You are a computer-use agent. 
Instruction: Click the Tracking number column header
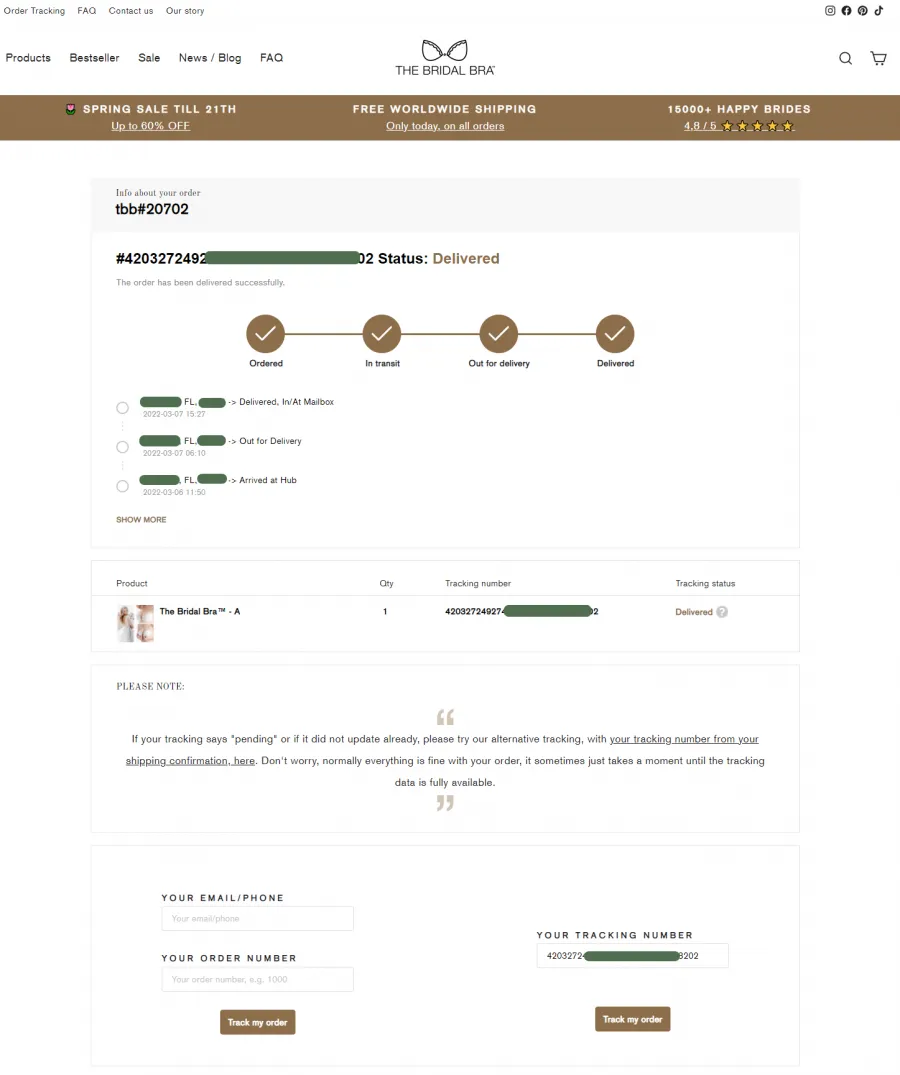[x=478, y=583]
